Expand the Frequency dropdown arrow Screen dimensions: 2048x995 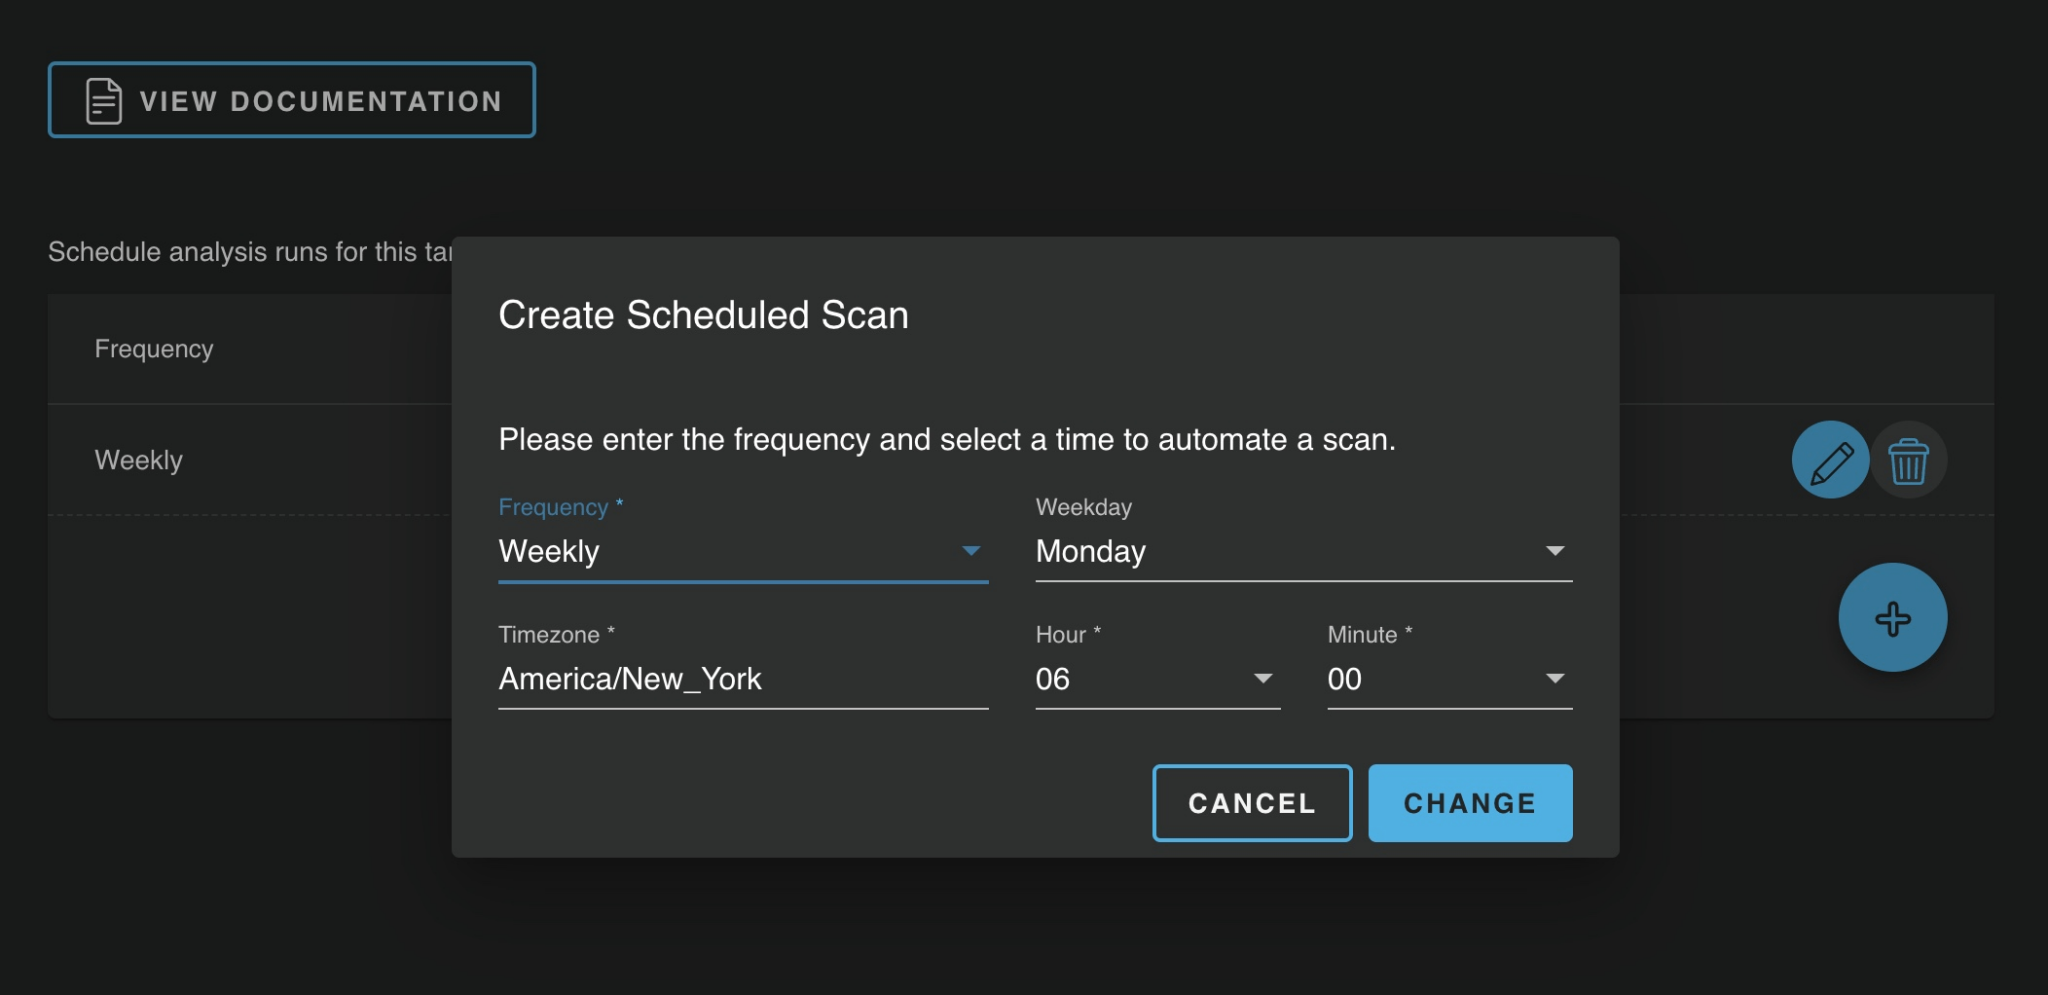pos(970,551)
